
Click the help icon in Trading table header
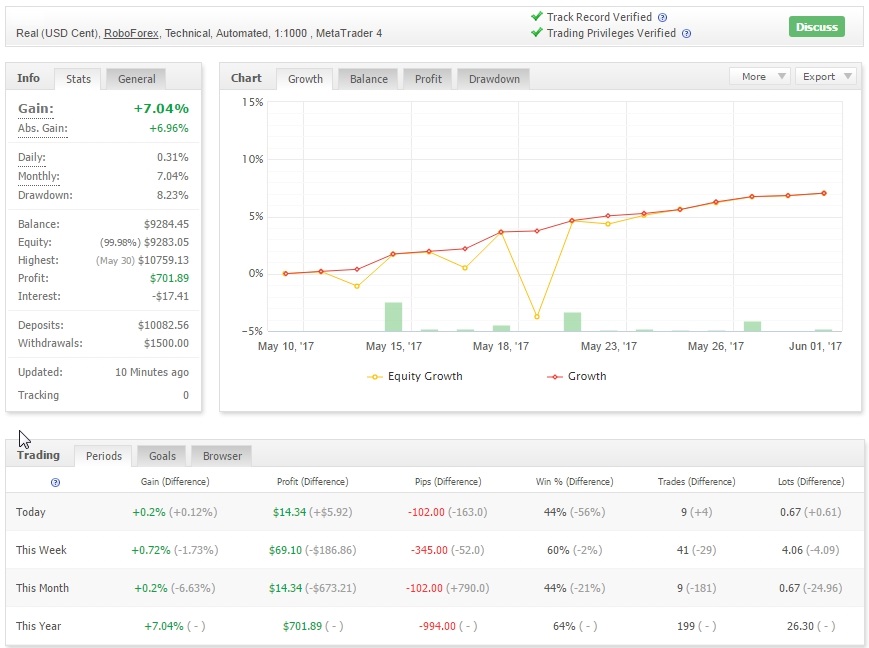(x=55, y=482)
